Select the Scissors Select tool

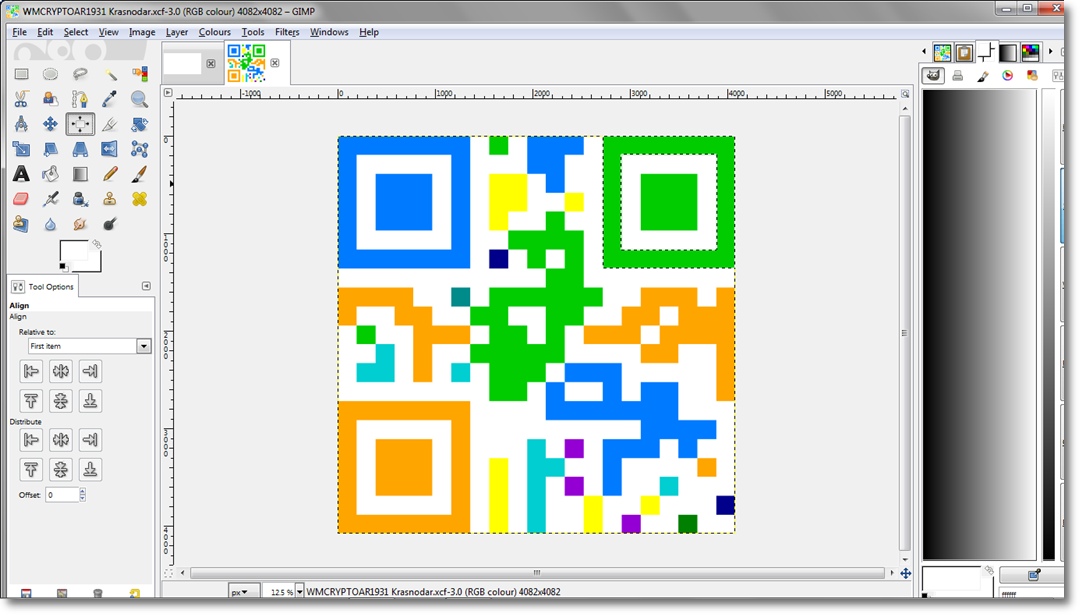pyautogui.click(x=21, y=99)
